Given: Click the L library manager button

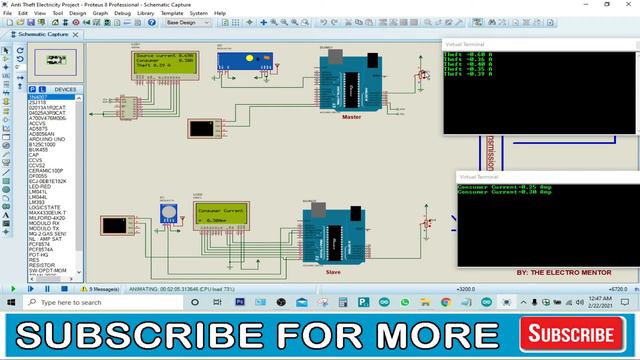Looking at the screenshot, I should point(42,89).
